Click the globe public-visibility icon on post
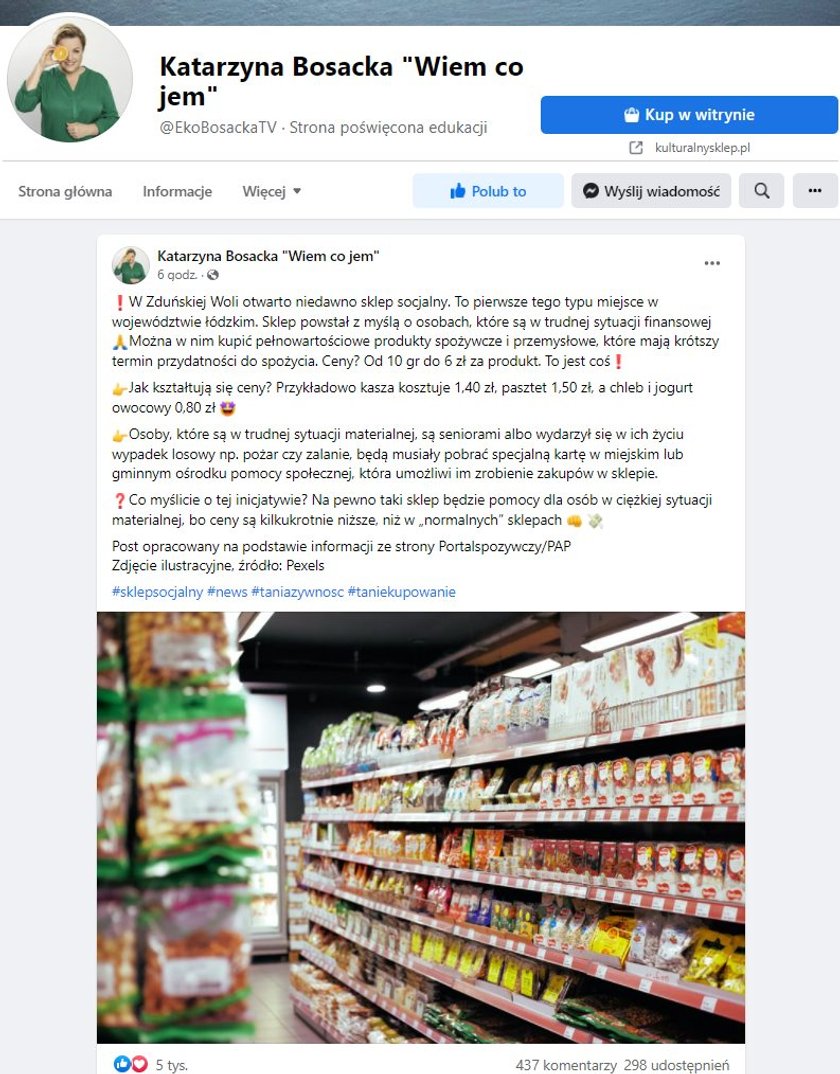Image resolution: width=840 pixels, height=1074 pixels. click(213, 275)
